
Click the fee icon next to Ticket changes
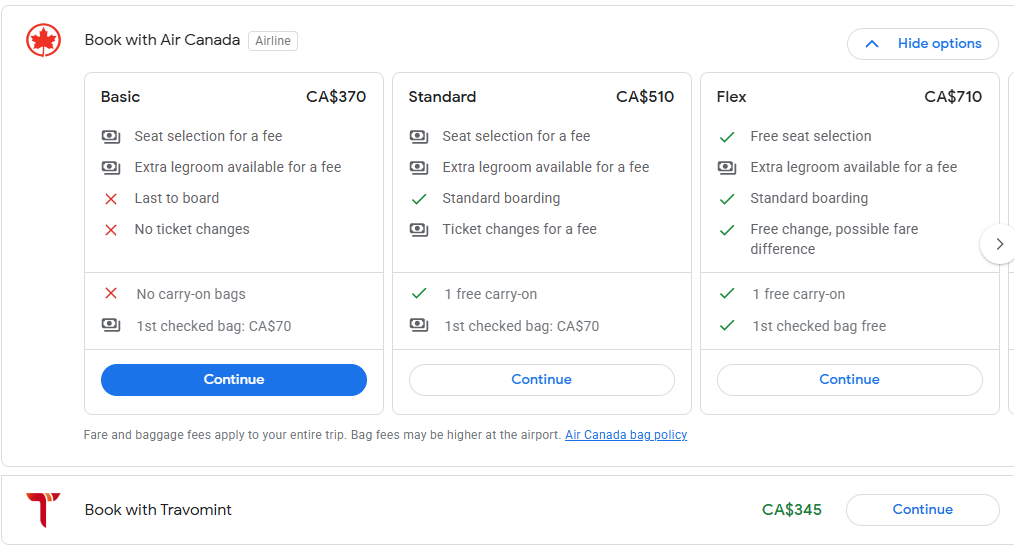coord(419,229)
